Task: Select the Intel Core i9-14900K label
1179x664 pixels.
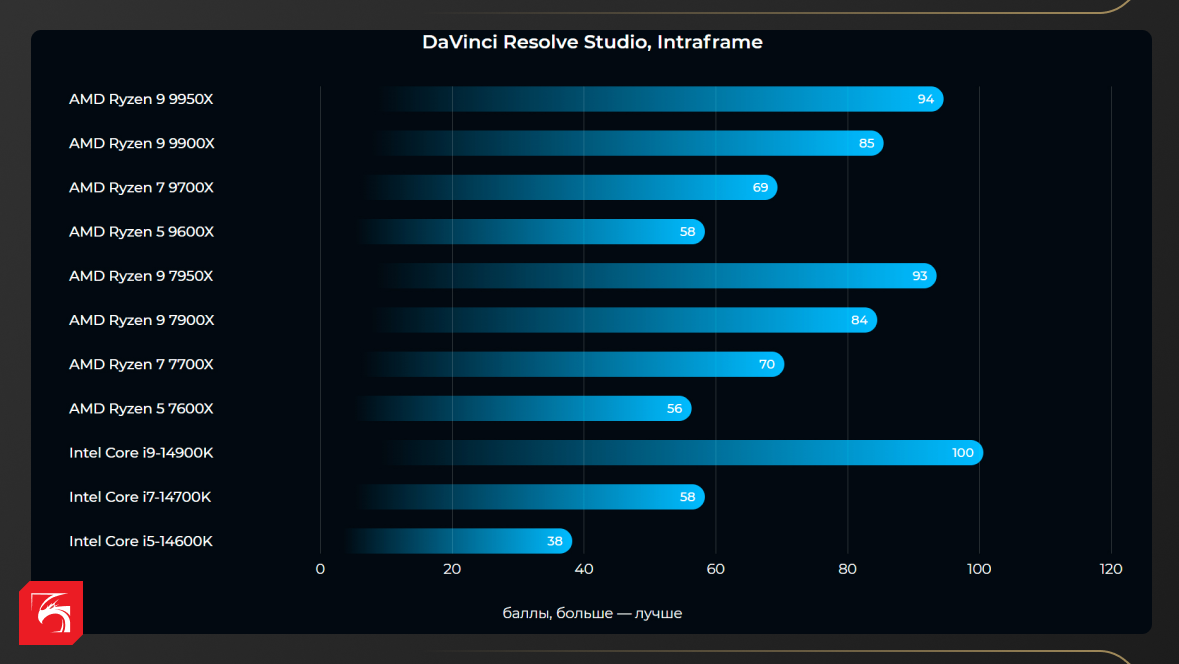Action: [x=141, y=453]
